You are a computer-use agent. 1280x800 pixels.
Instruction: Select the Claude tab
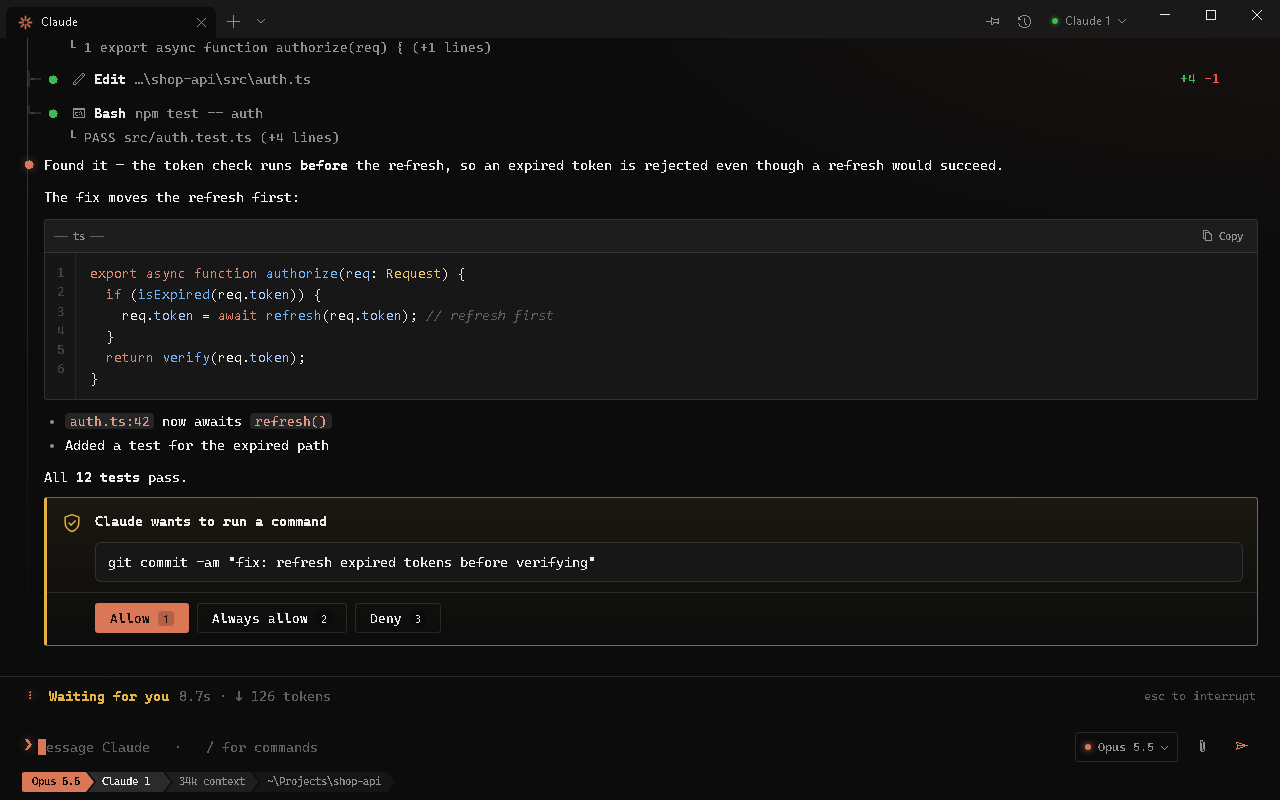pos(111,22)
